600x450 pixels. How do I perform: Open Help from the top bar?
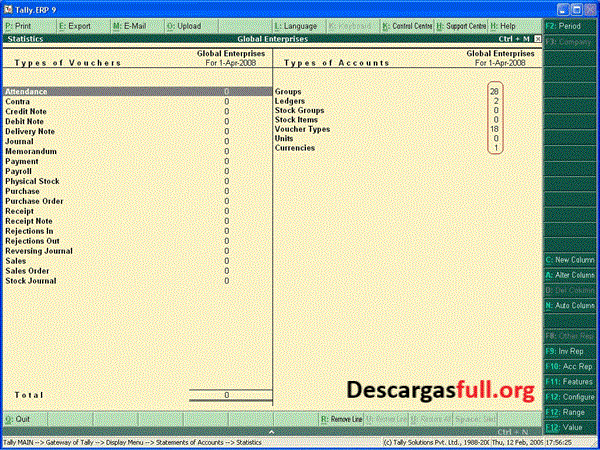tap(515, 26)
